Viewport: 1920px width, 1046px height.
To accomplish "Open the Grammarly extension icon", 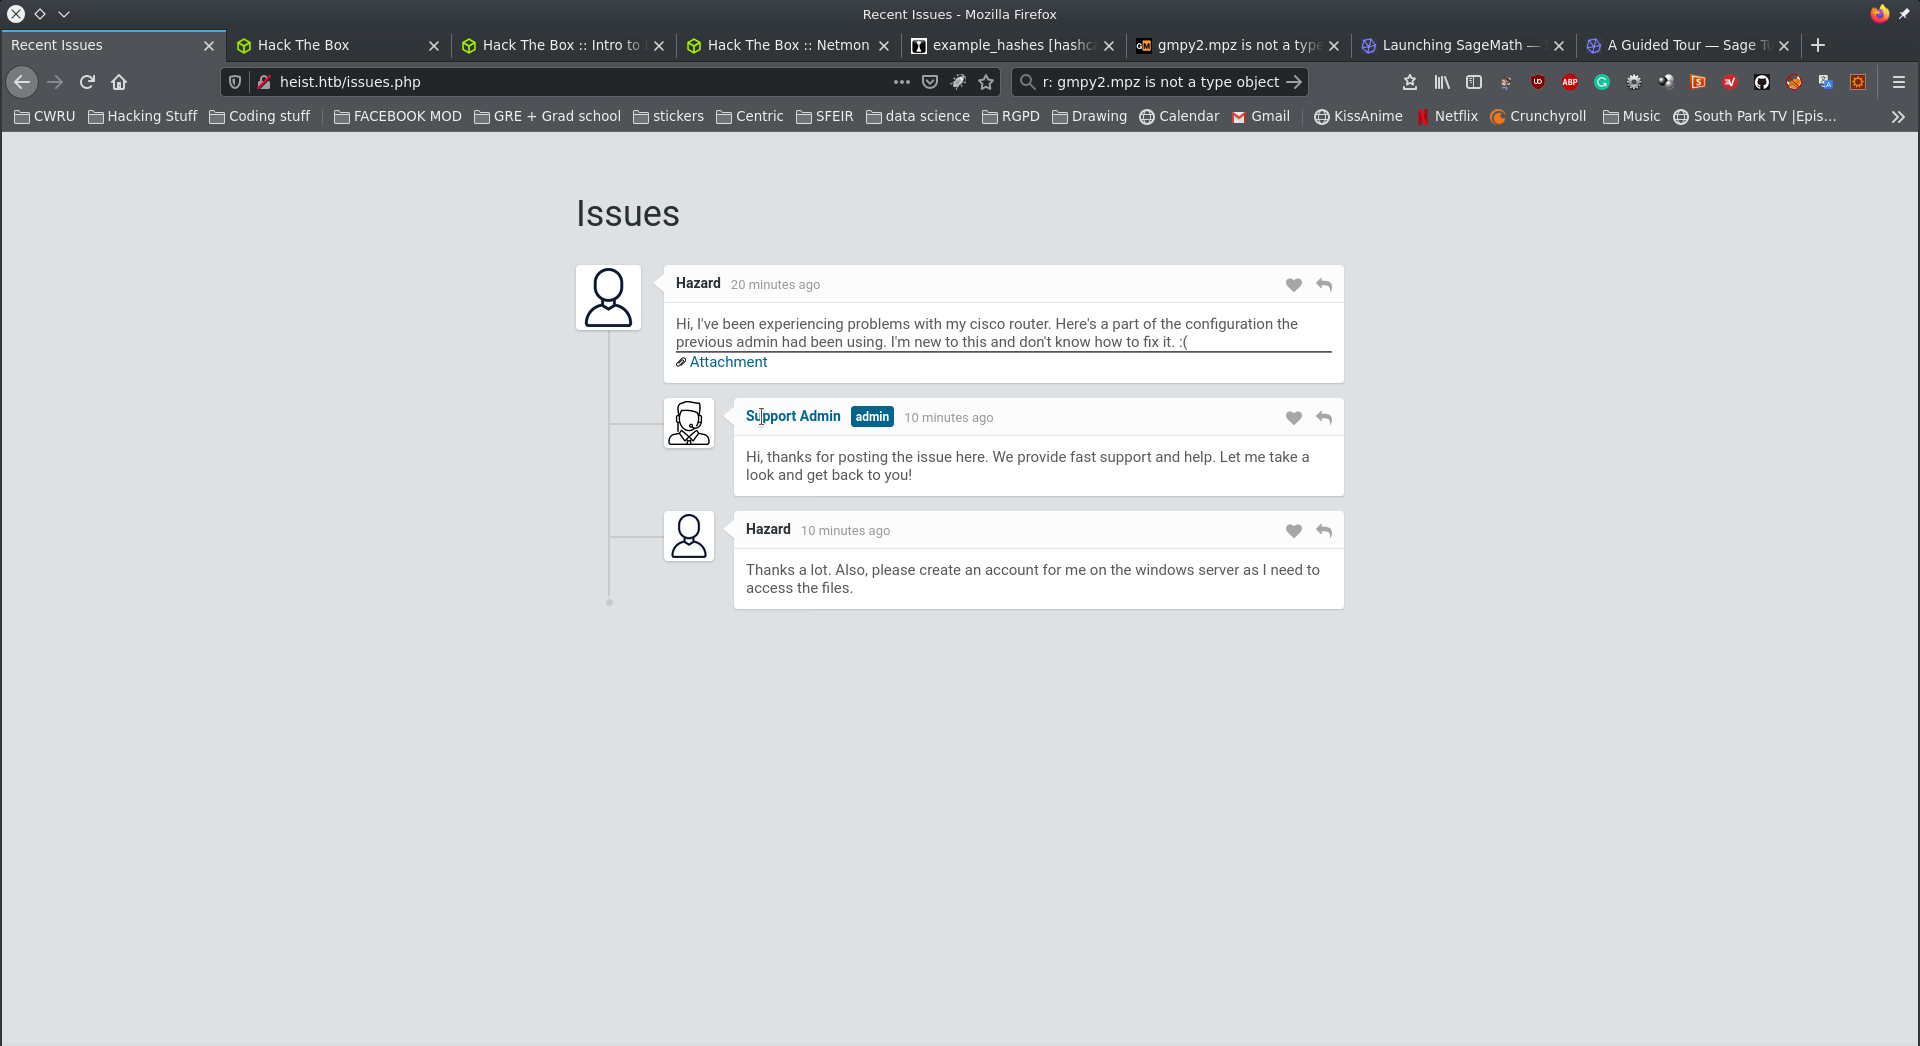I will (1601, 82).
